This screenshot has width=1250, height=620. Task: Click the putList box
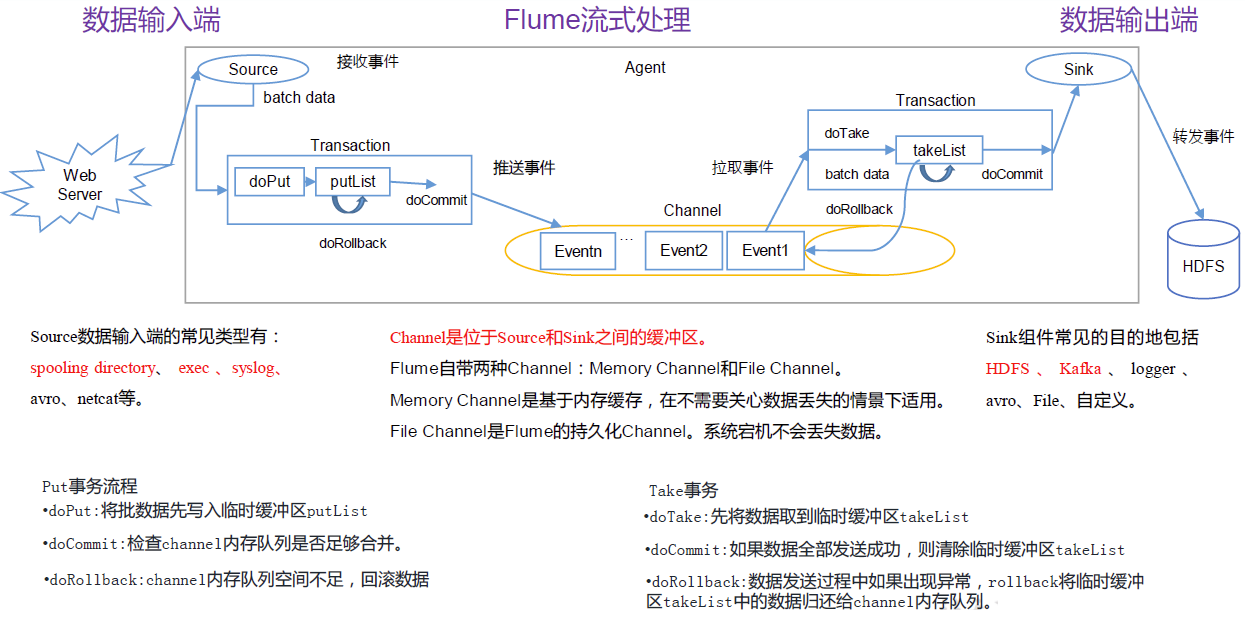[353, 182]
